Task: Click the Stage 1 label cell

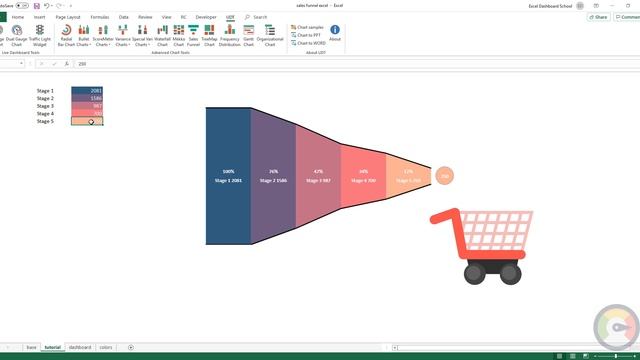Action: pos(45,91)
